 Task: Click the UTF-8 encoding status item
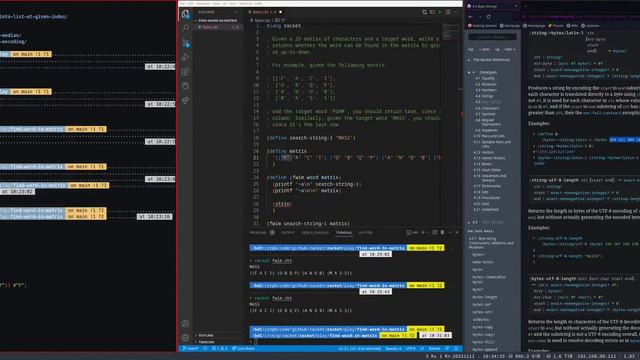pyautogui.click(x=411, y=349)
